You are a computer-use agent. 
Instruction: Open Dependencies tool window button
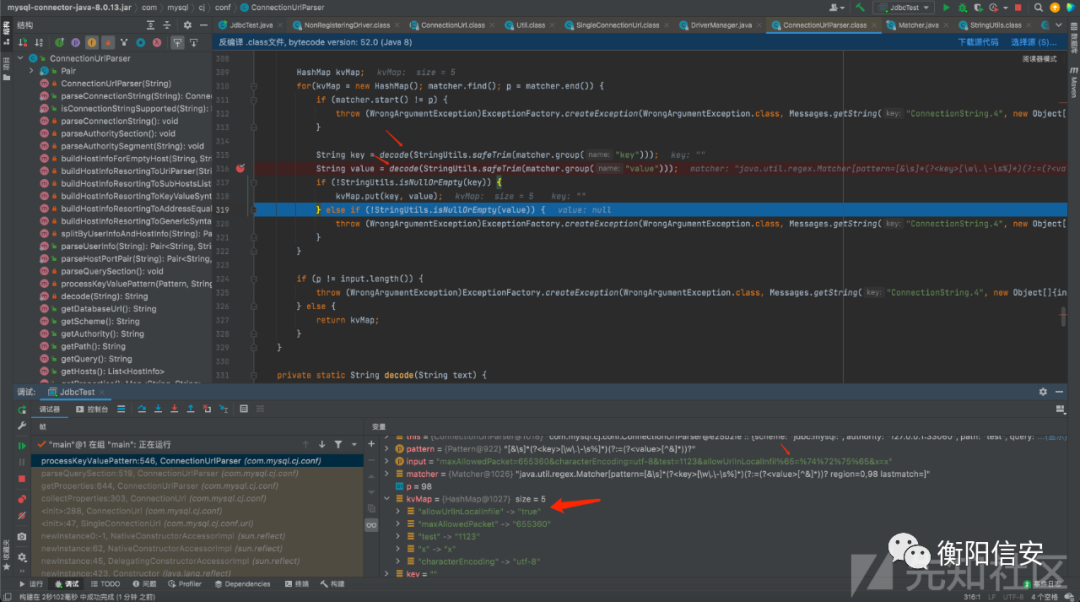coord(242,584)
